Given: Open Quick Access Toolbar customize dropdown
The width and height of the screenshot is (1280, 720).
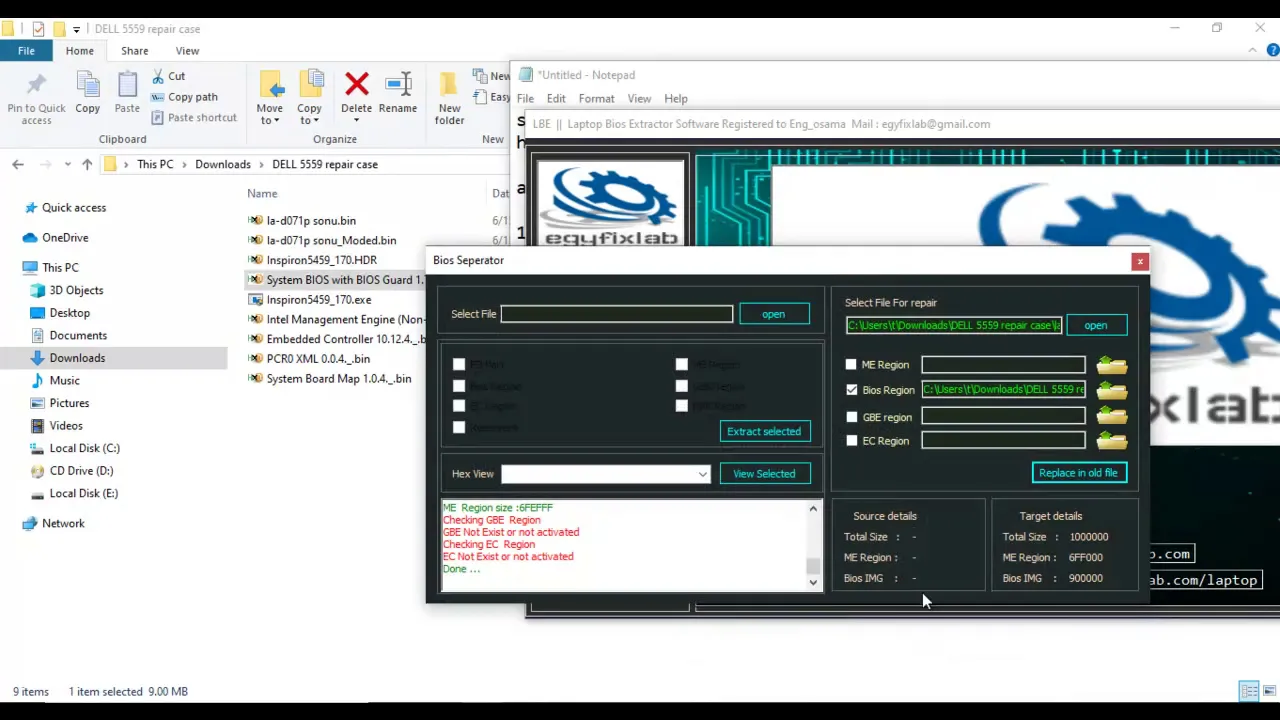Looking at the screenshot, I should pyautogui.click(x=76, y=29).
